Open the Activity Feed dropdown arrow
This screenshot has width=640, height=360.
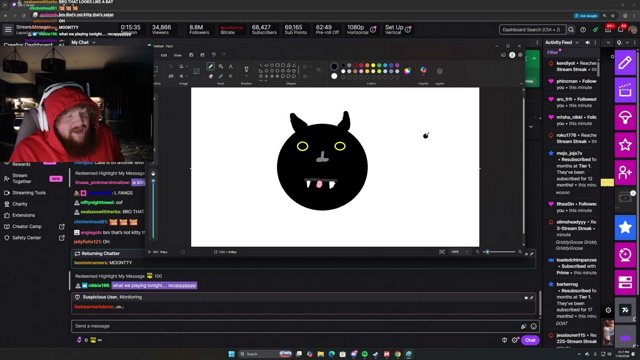577,42
